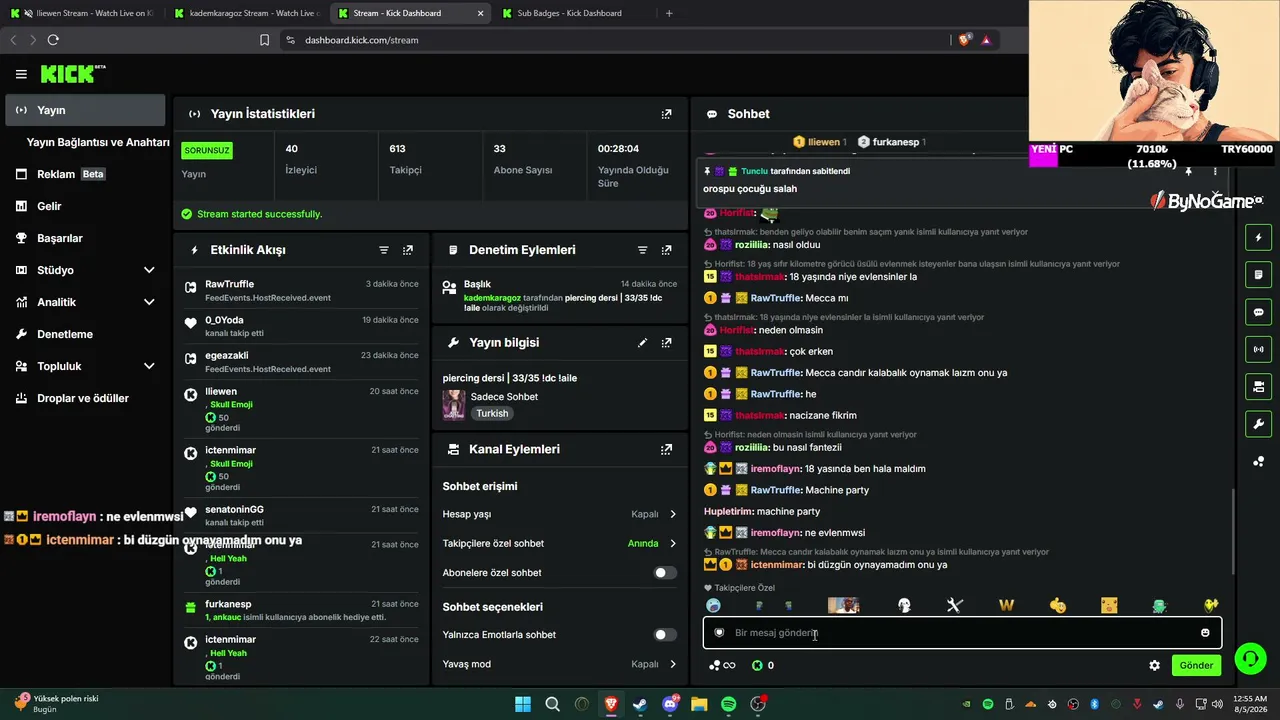
Task: Expand the Topluluk sidebar section
Action: [x=83, y=366]
